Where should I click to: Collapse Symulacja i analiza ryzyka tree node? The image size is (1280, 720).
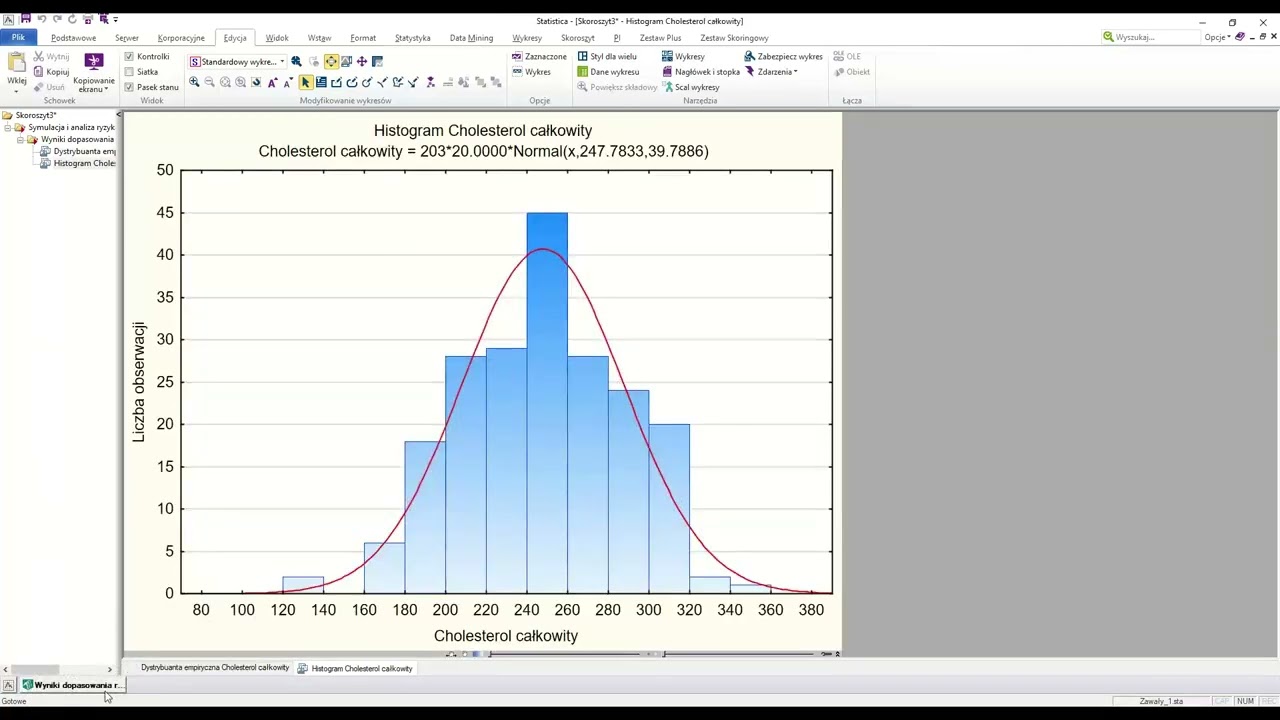tap(8, 127)
